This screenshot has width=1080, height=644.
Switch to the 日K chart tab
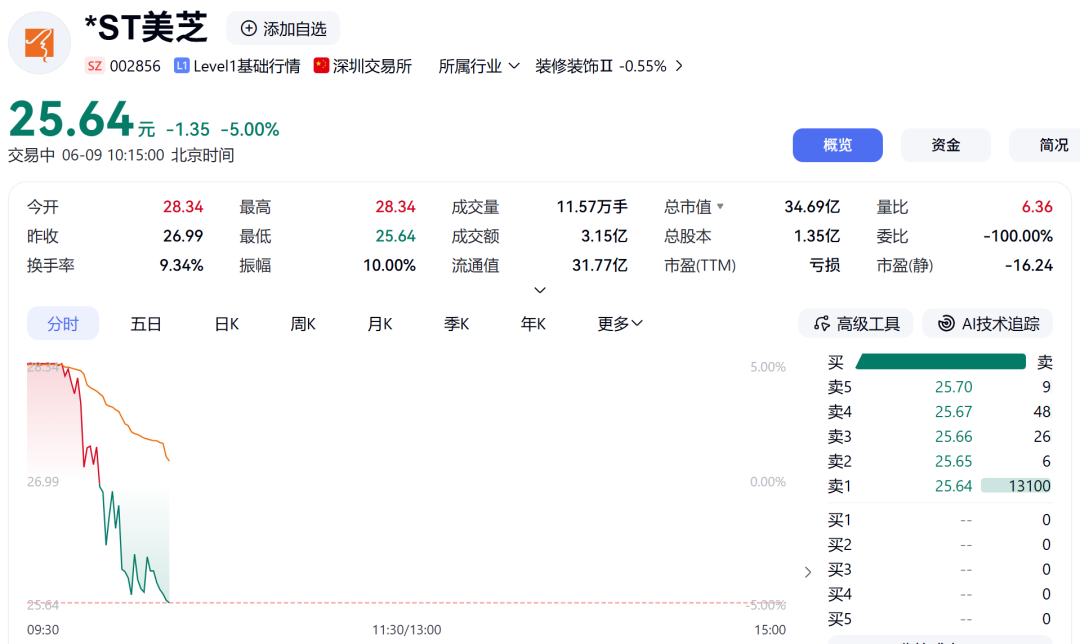[227, 324]
